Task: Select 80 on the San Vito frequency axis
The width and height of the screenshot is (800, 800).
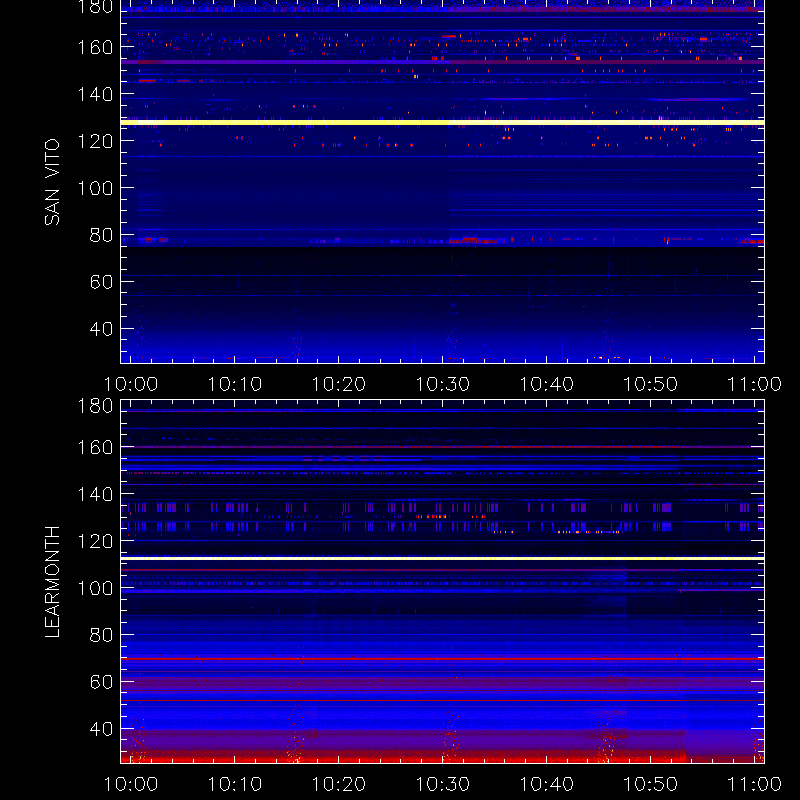Action: pyautogui.click(x=101, y=235)
